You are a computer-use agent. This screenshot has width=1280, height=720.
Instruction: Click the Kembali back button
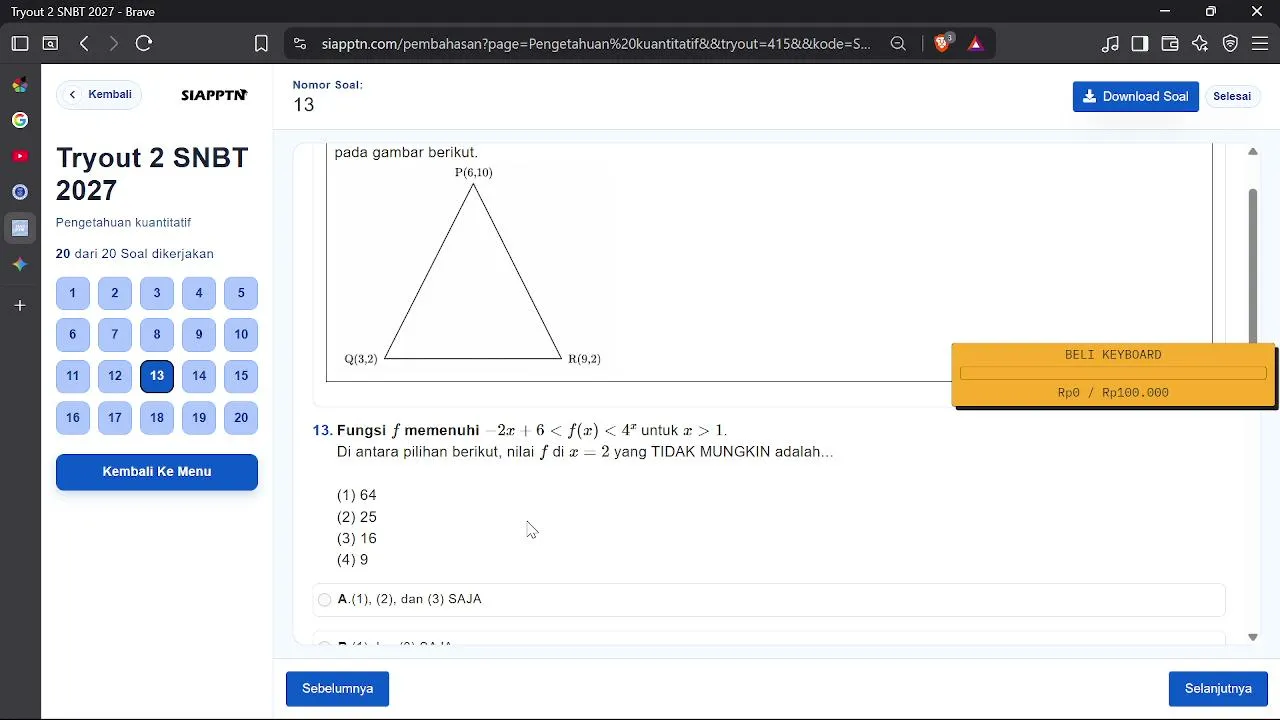99,95
